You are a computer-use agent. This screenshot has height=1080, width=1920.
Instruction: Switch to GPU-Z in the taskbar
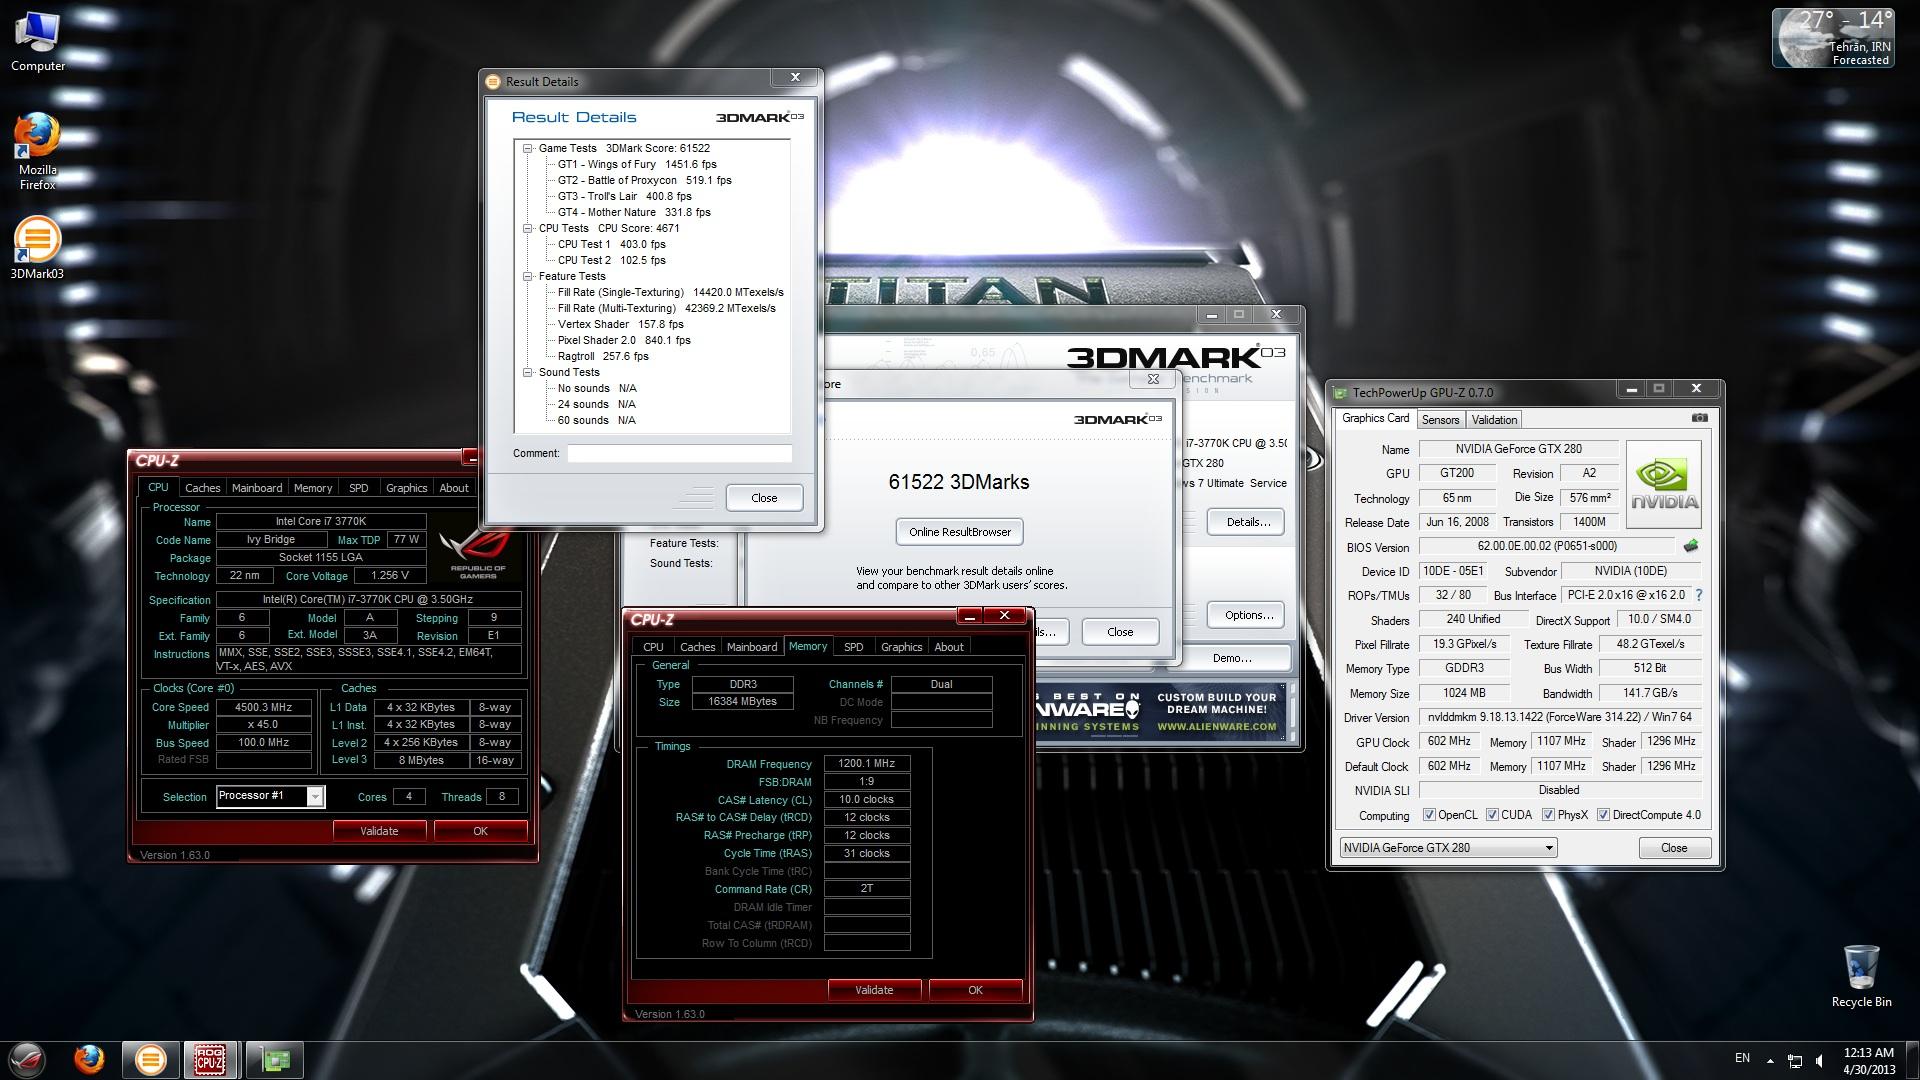pyautogui.click(x=274, y=1059)
